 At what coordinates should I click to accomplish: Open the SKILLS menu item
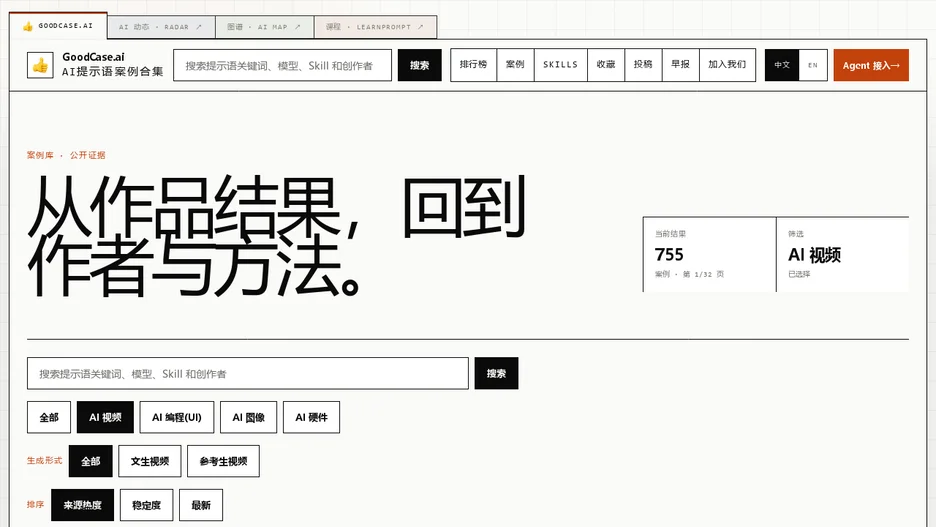click(561, 64)
